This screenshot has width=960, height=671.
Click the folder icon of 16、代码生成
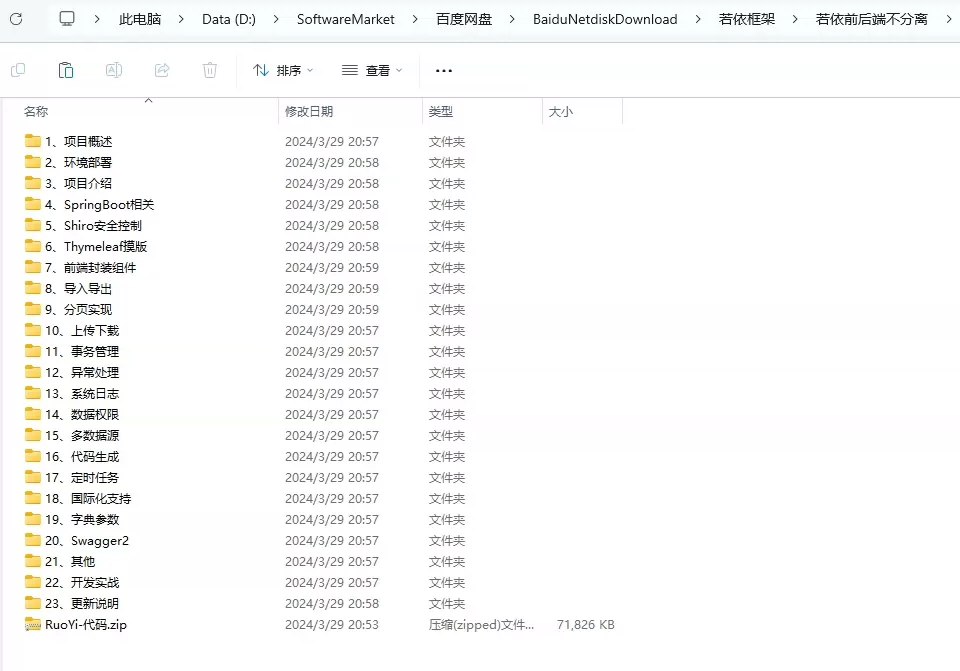tap(33, 456)
